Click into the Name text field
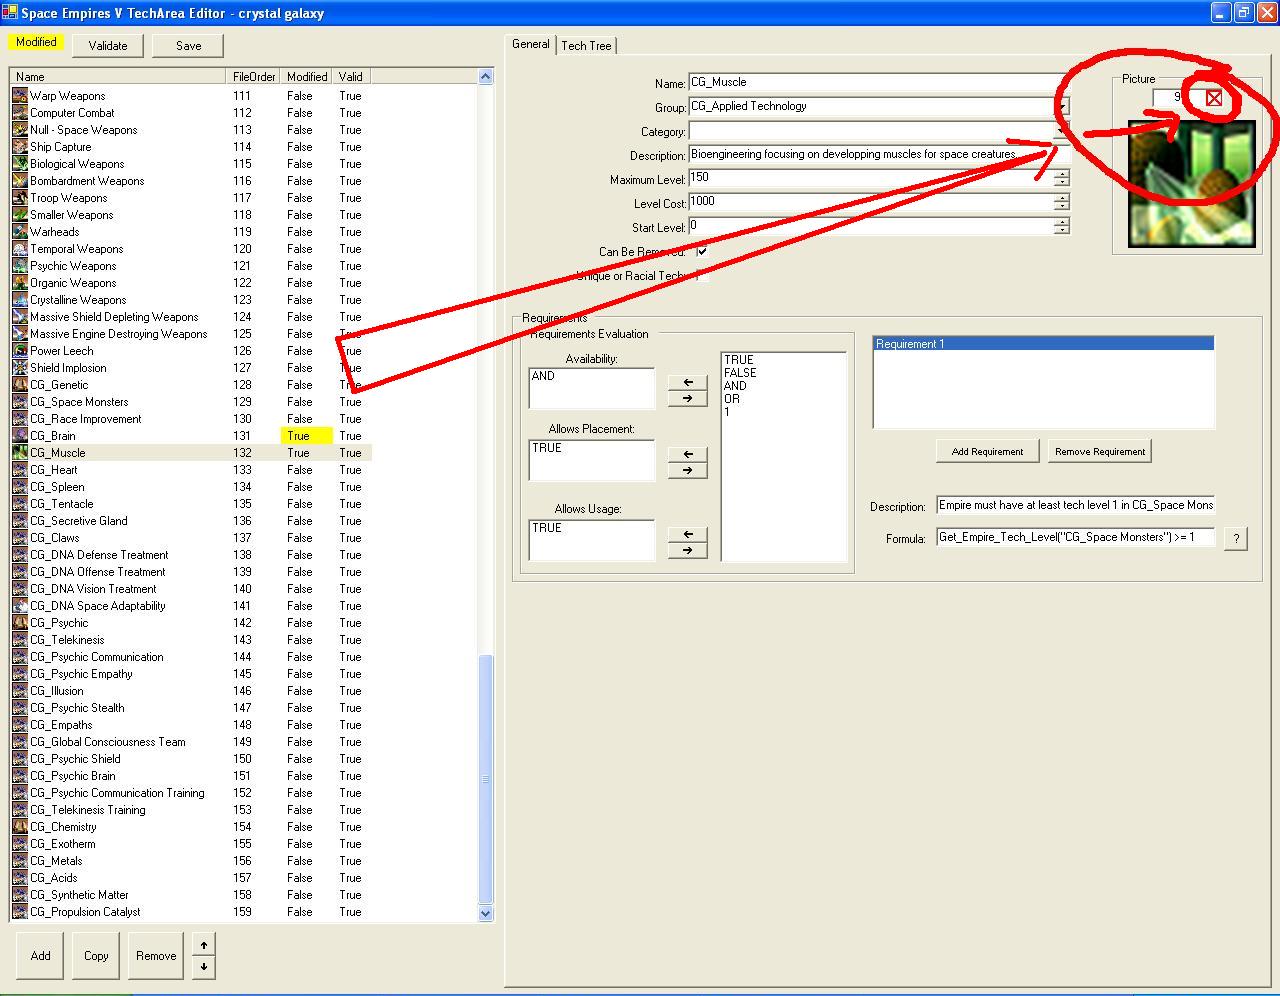The height and width of the screenshot is (996, 1280). tap(870, 83)
